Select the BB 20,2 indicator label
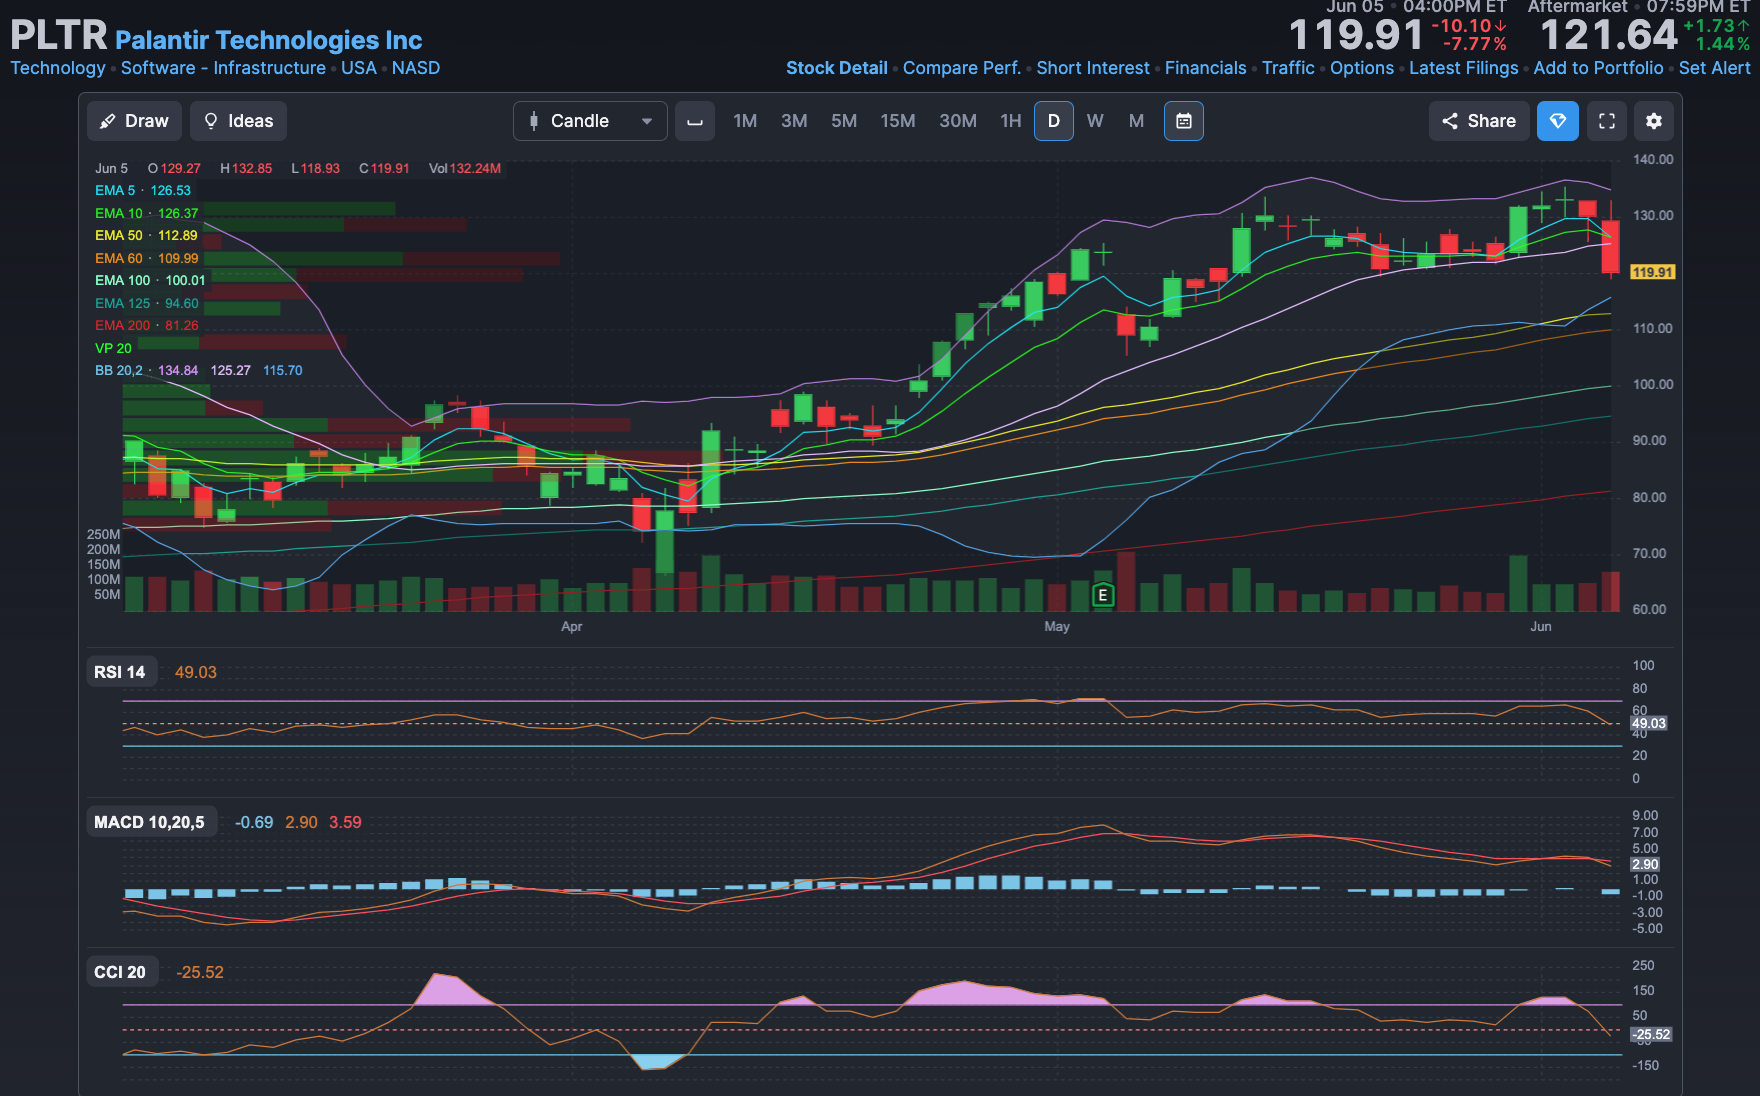Screen dimensions: 1760x1096 tap(119, 370)
